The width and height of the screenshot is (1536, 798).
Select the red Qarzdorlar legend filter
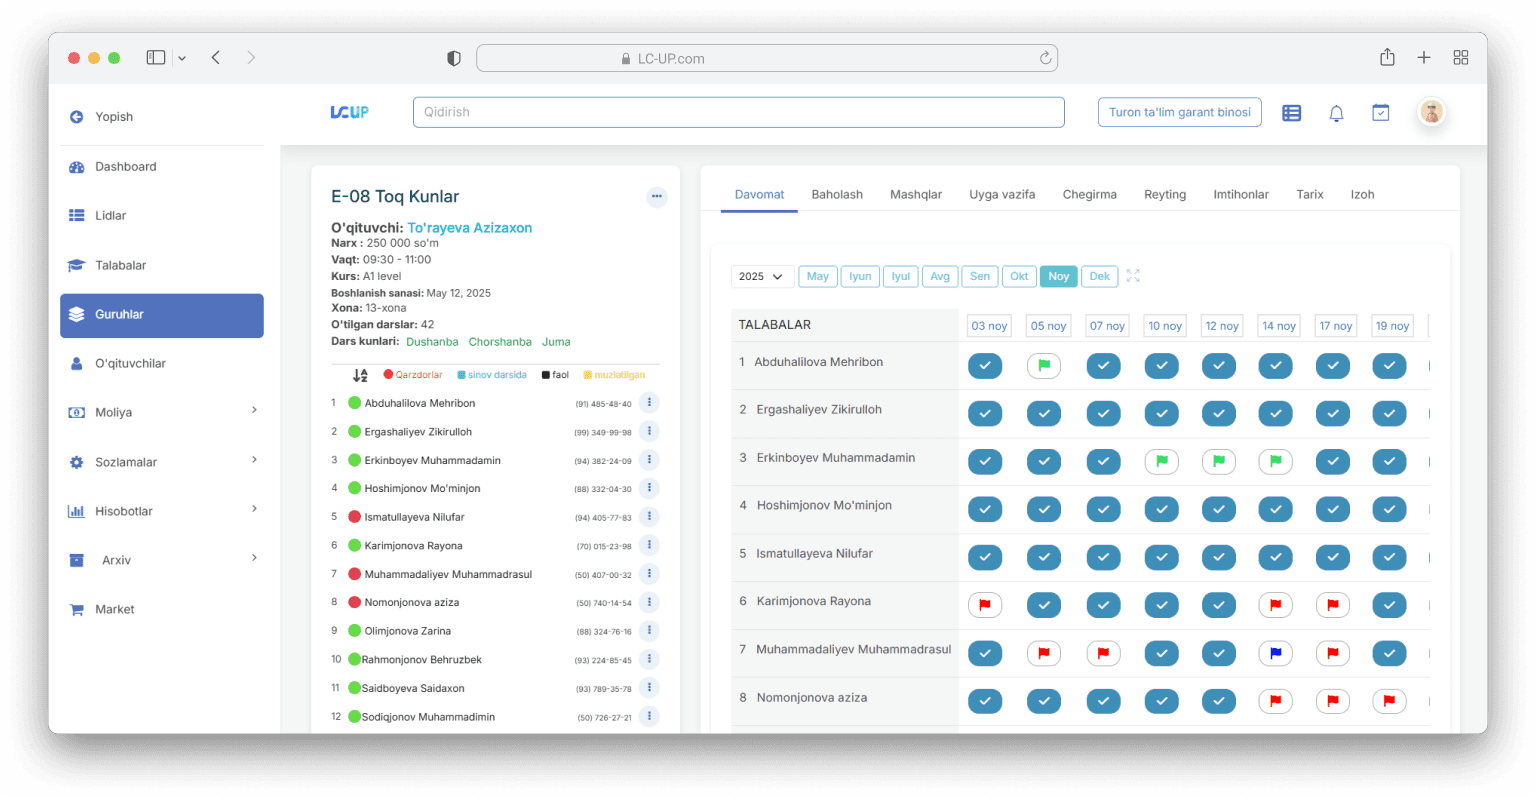(x=413, y=375)
